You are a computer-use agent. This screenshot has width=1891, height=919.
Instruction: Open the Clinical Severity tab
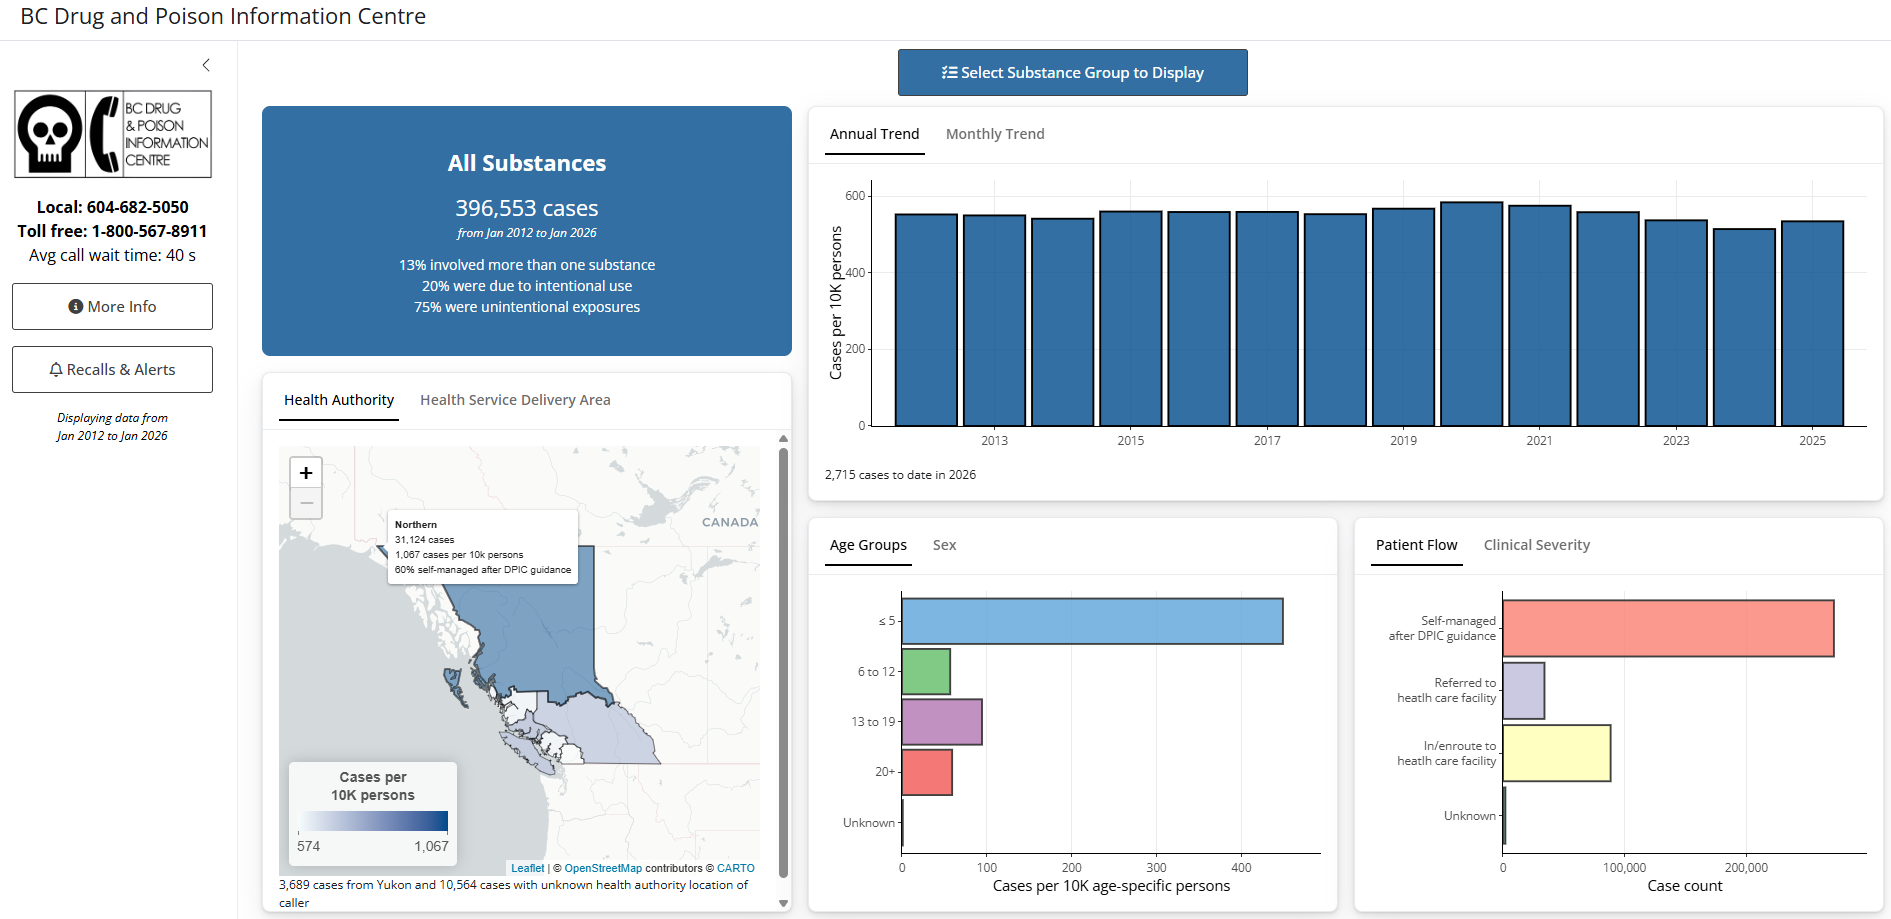[x=1536, y=545]
